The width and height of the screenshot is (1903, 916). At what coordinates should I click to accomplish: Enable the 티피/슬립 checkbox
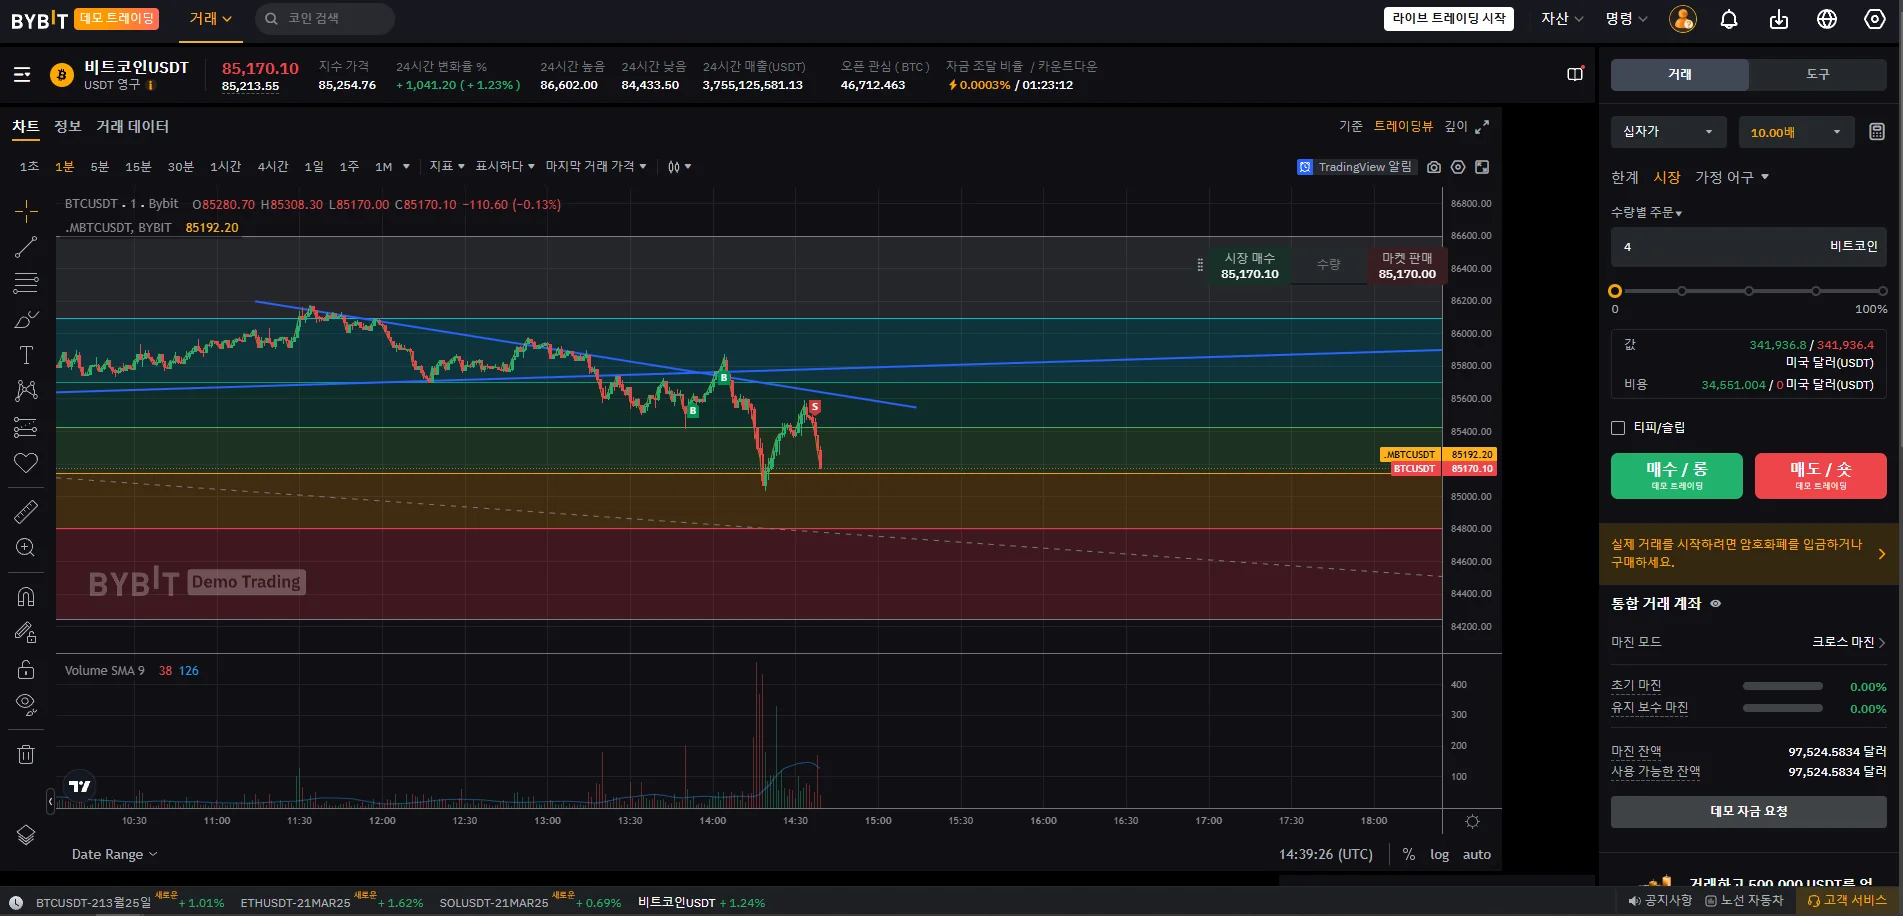coord(1618,428)
